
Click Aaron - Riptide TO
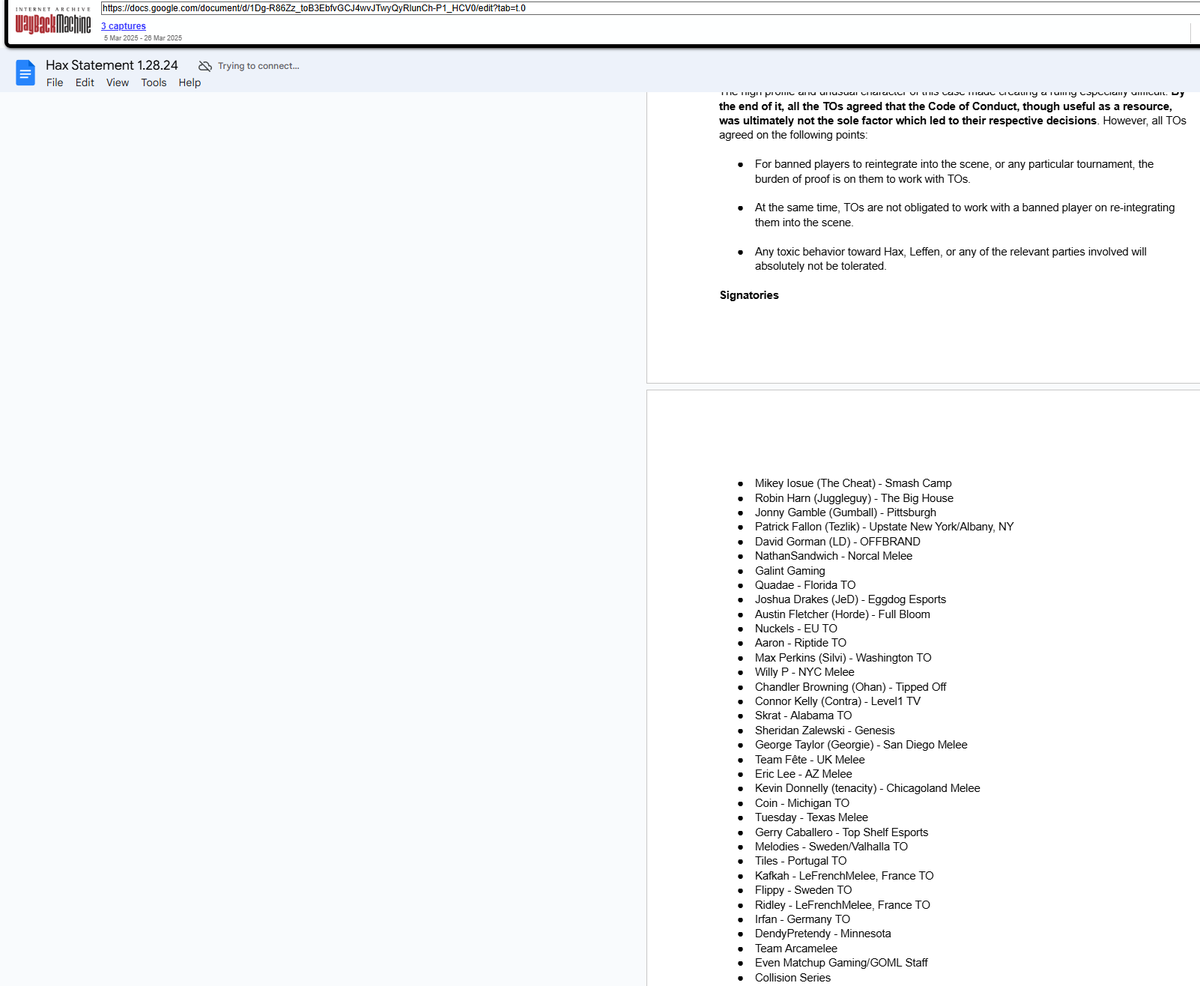(x=800, y=643)
